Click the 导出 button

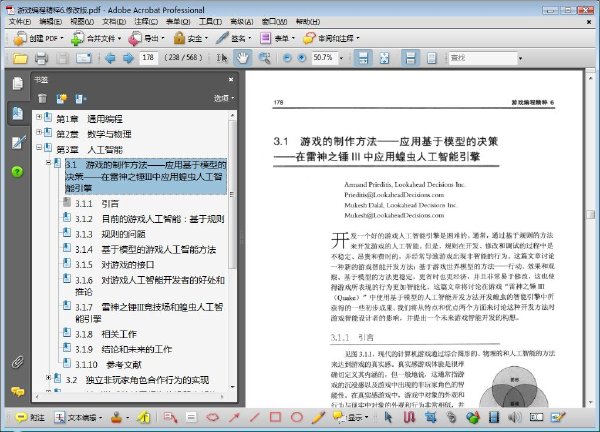[146, 38]
